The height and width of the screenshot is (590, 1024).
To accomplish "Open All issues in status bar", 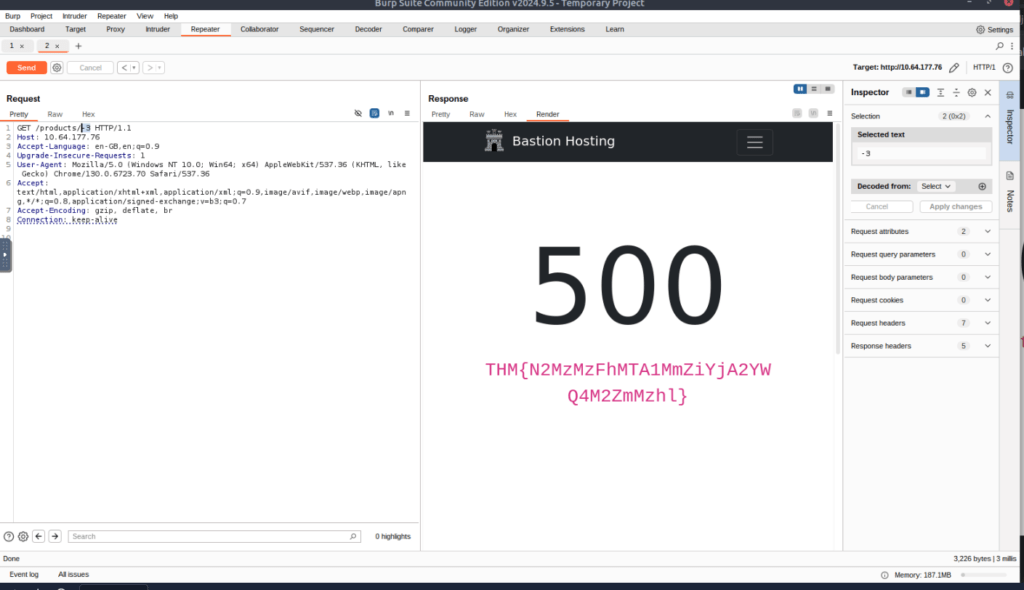I will [x=73, y=574].
